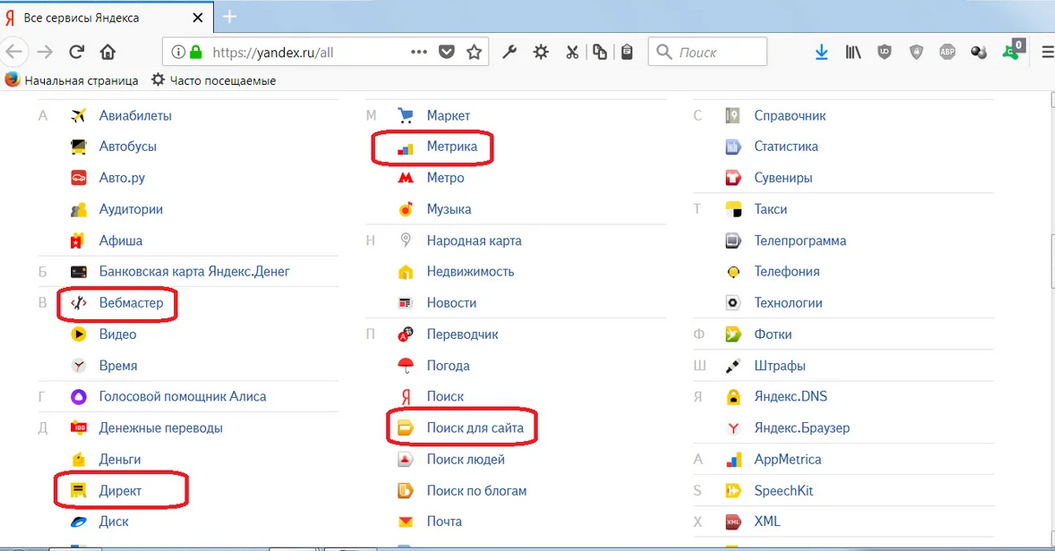Open the Яндекс.Браузер link

(802, 428)
